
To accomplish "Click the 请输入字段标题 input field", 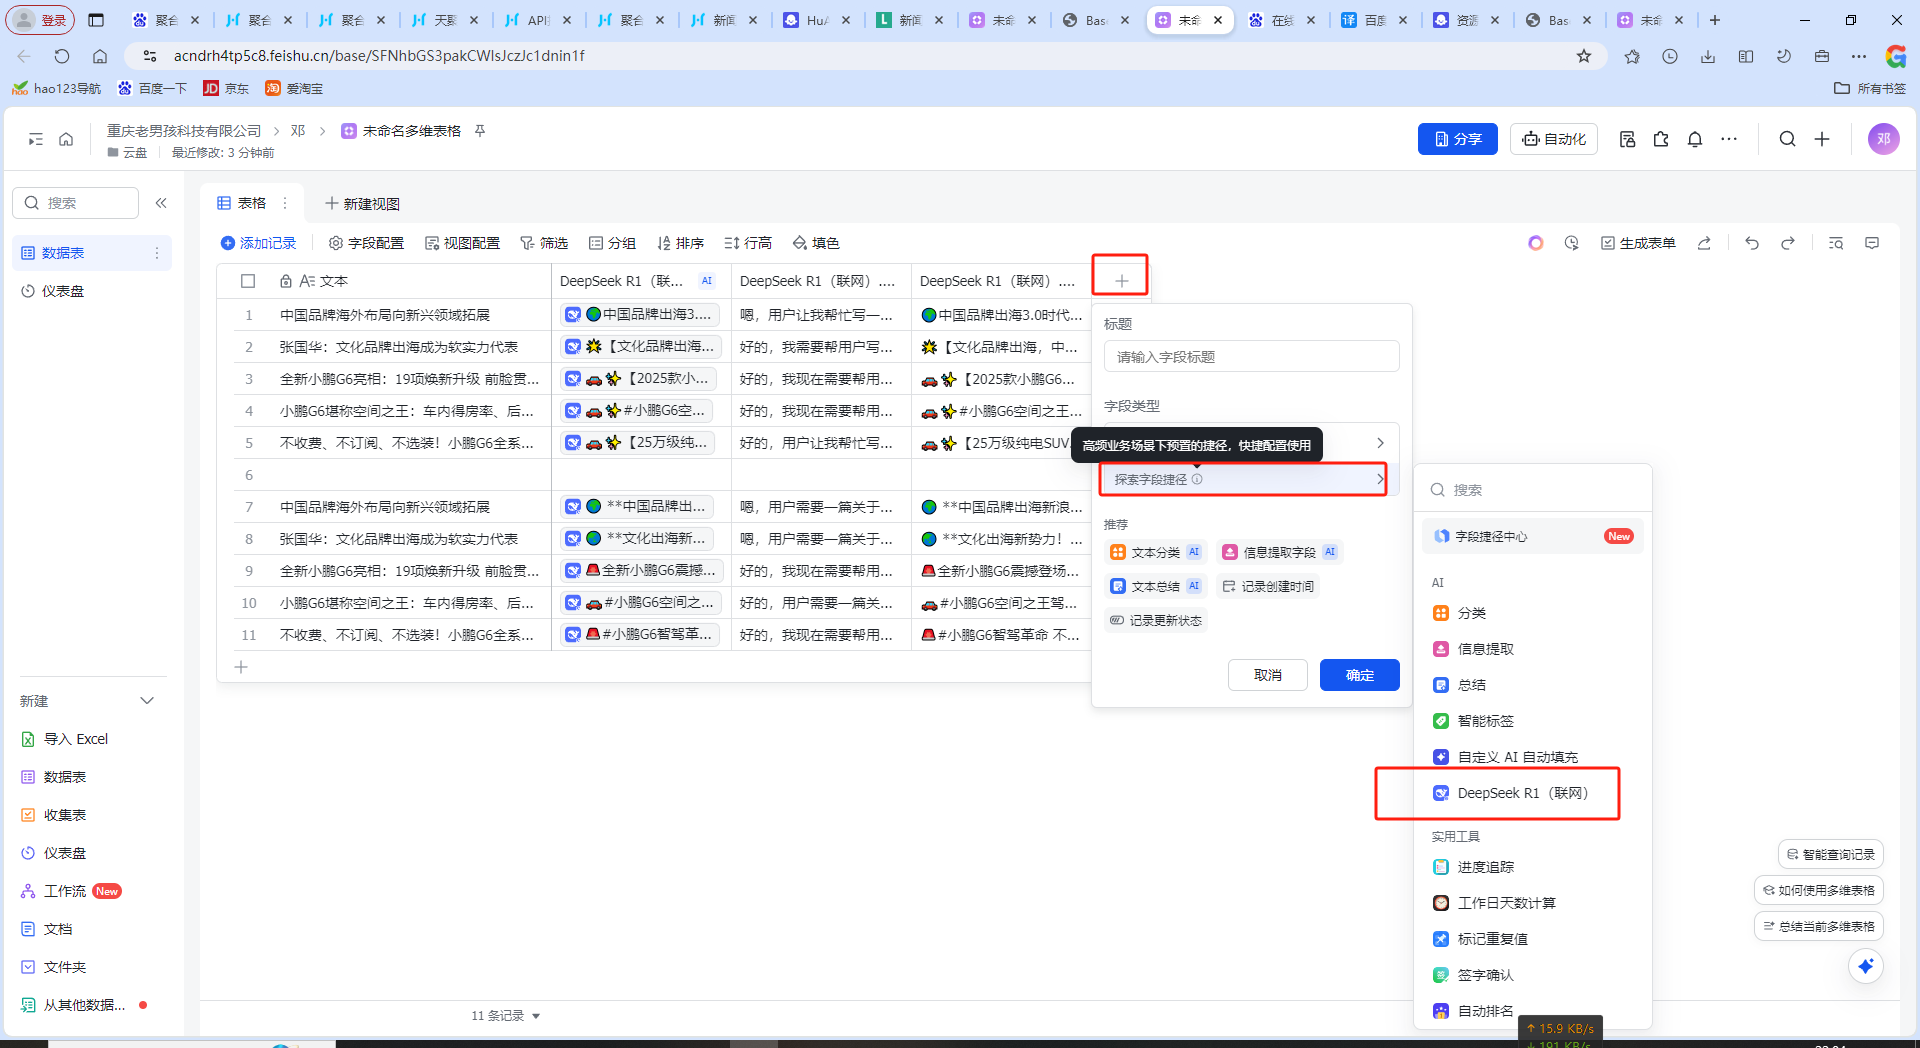I will pos(1251,357).
